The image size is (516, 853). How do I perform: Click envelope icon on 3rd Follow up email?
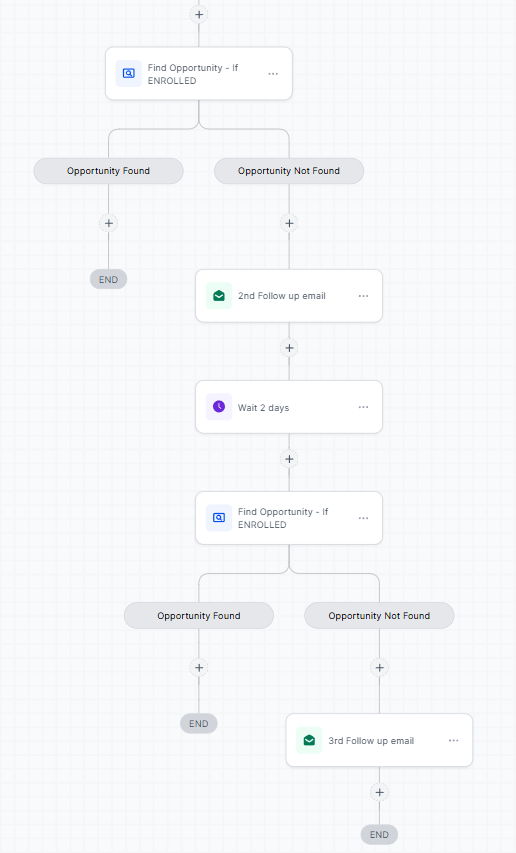pos(309,740)
